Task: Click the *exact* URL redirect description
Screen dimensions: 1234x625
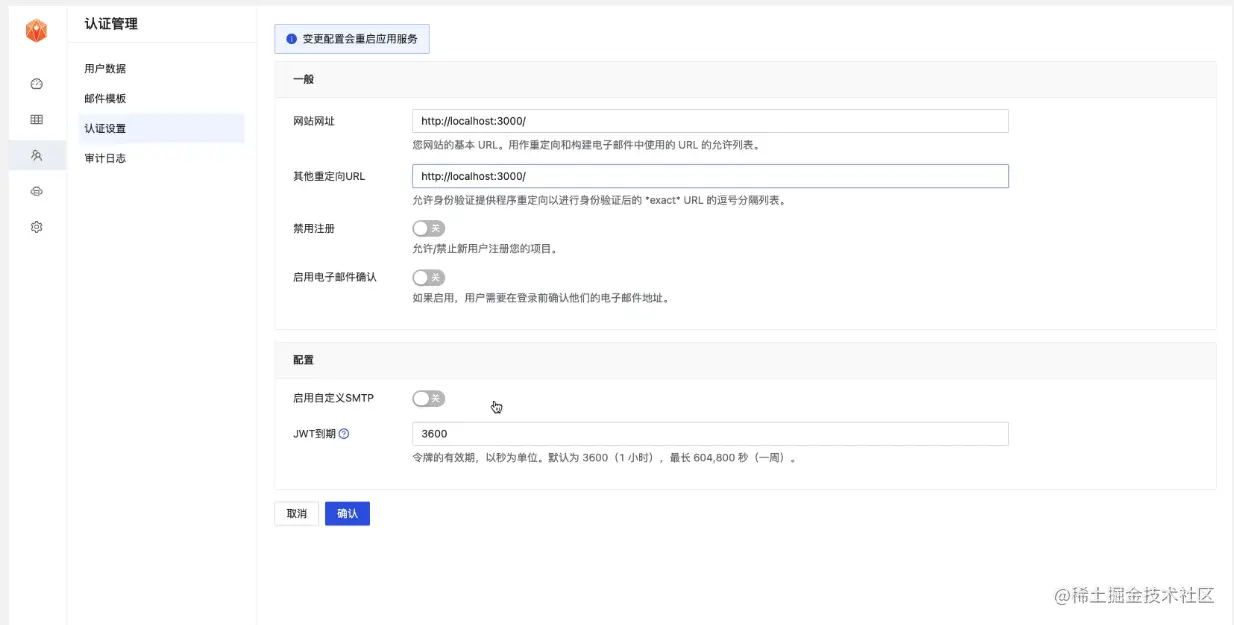Action: point(599,200)
